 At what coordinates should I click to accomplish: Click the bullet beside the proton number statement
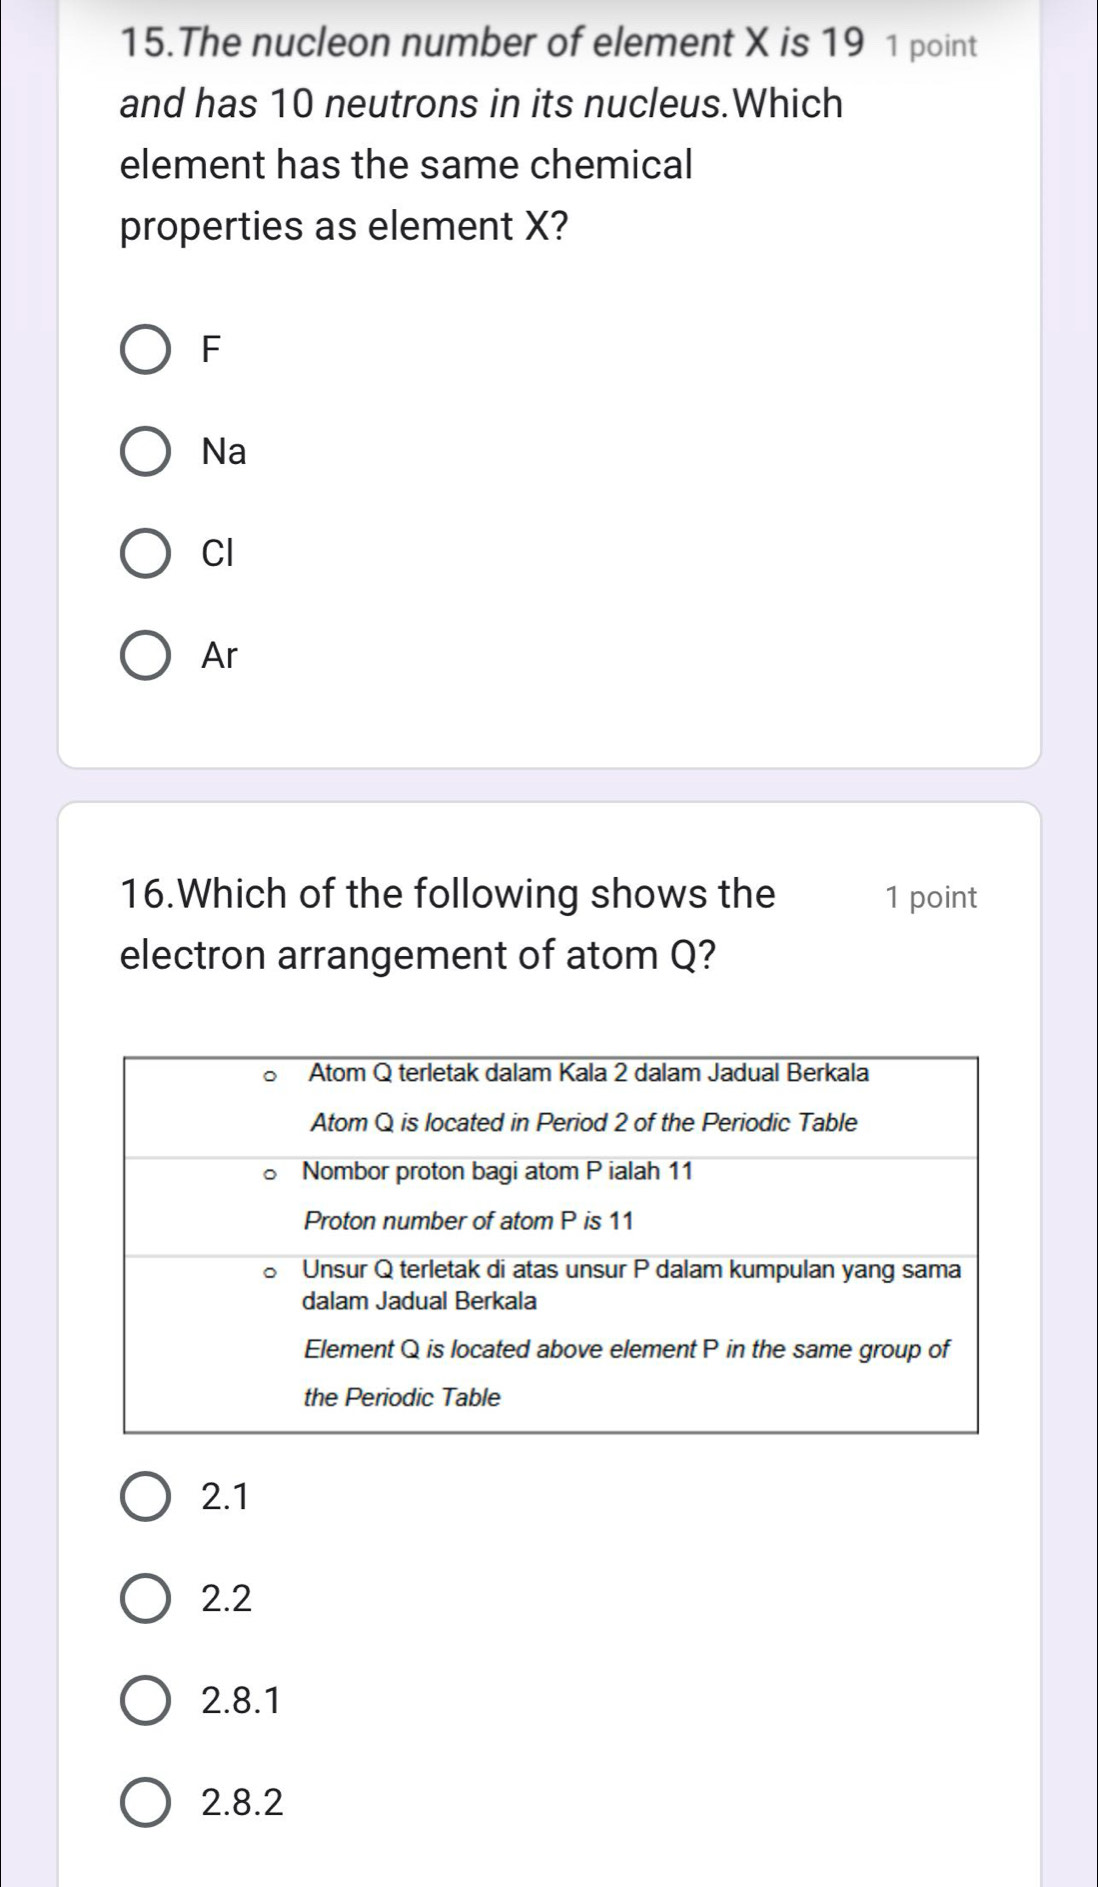(268, 1172)
